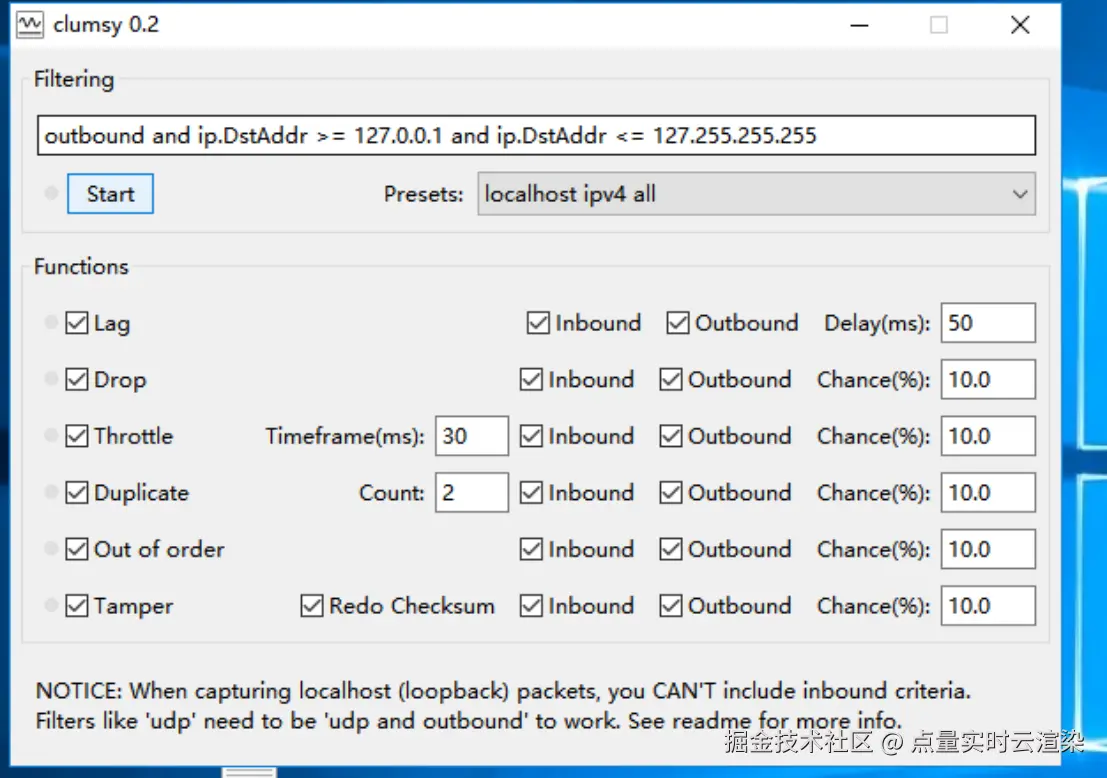Image resolution: width=1107 pixels, height=778 pixels.
Task: Toggle Inbound checkbox in Lag row
Action: click(x=538, y=323)
